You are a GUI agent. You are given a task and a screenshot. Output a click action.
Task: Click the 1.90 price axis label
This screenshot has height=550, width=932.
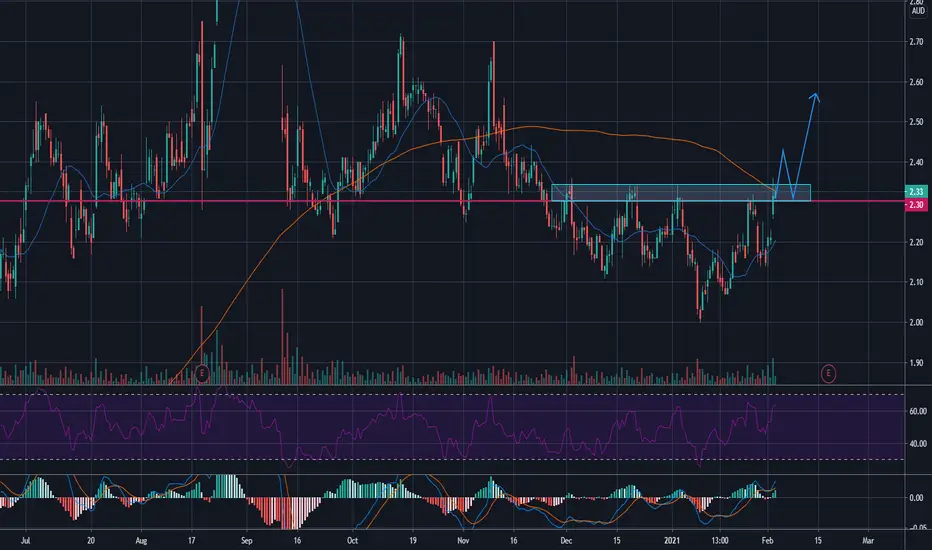(x=916, y=363)
